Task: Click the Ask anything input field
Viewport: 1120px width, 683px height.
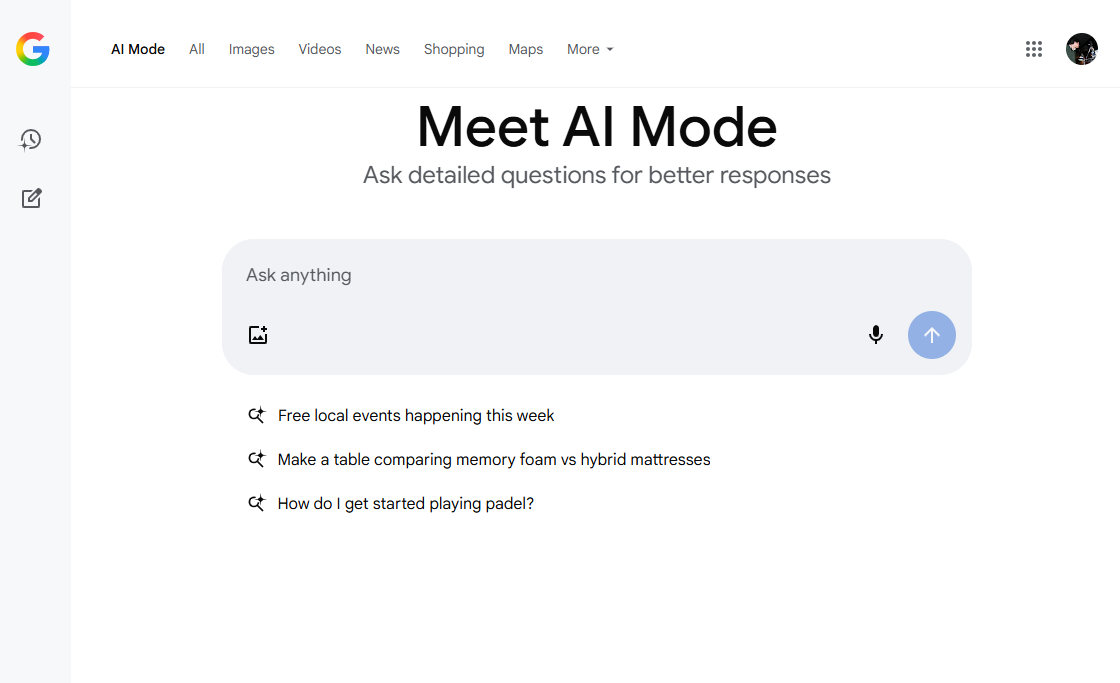Action: pyautogui.click(x=596, y=275)
